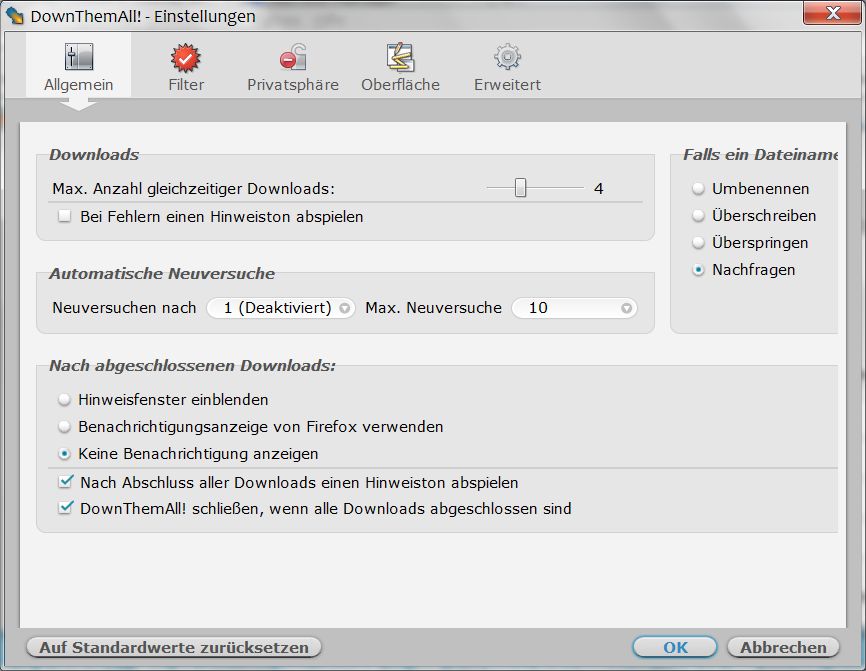Switch to the Allgemein tab label
Viewport: 866px width, 671px height.
[78, 84]
